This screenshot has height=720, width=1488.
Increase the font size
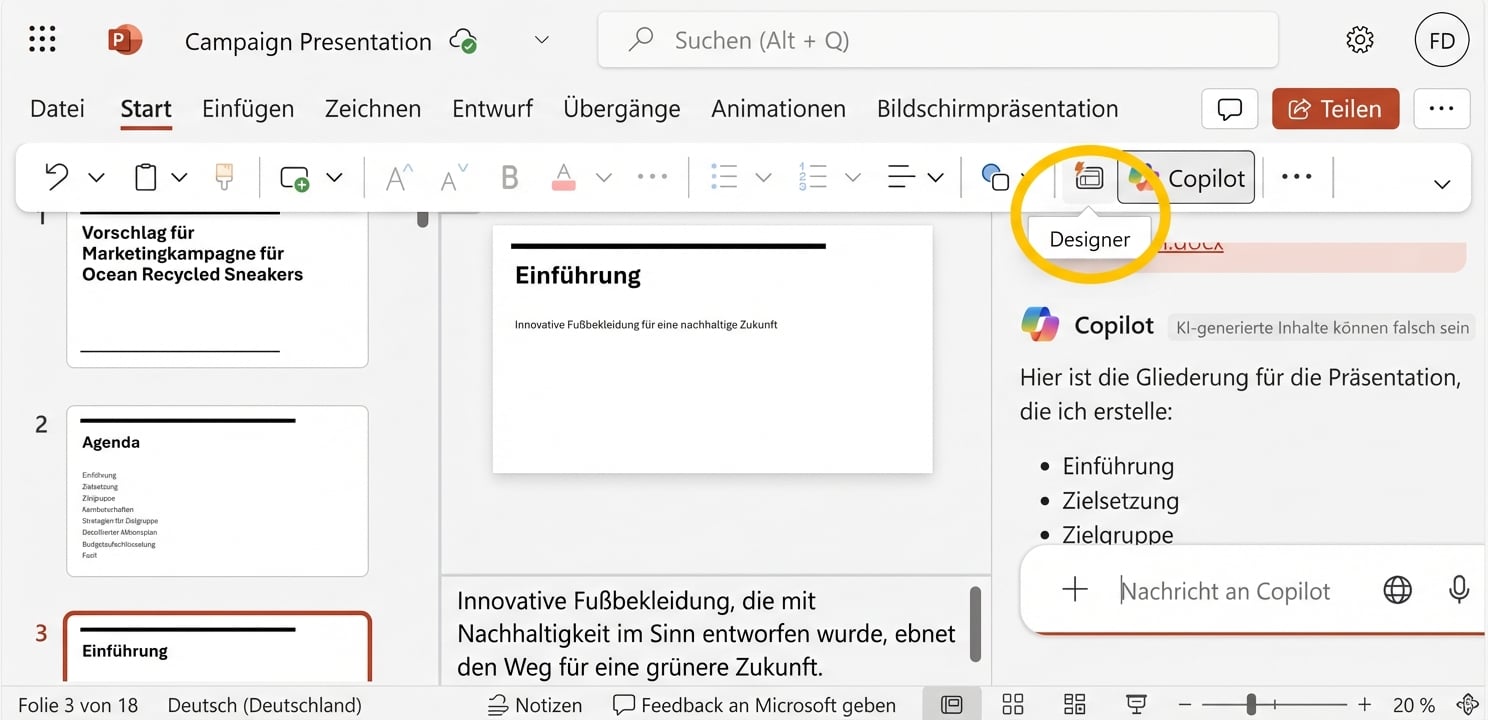[x=397, y=176]
